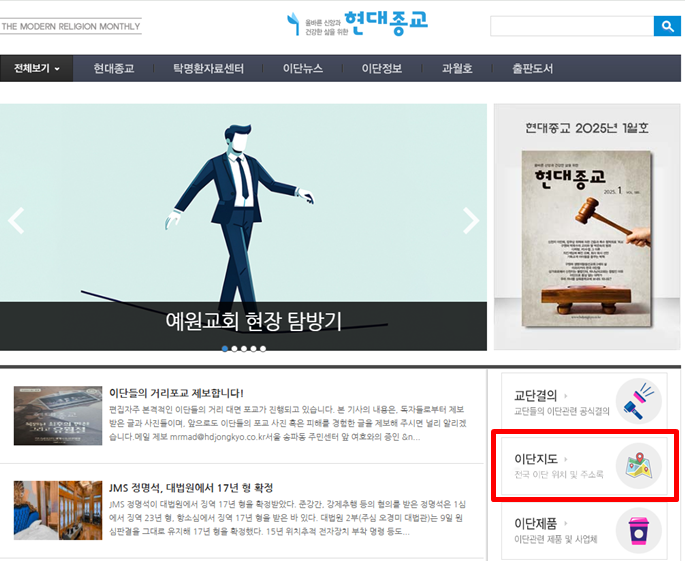Go to the 이단뉴스 menu item
Screen dimensions: 685x561
click(x=304, y=69)
